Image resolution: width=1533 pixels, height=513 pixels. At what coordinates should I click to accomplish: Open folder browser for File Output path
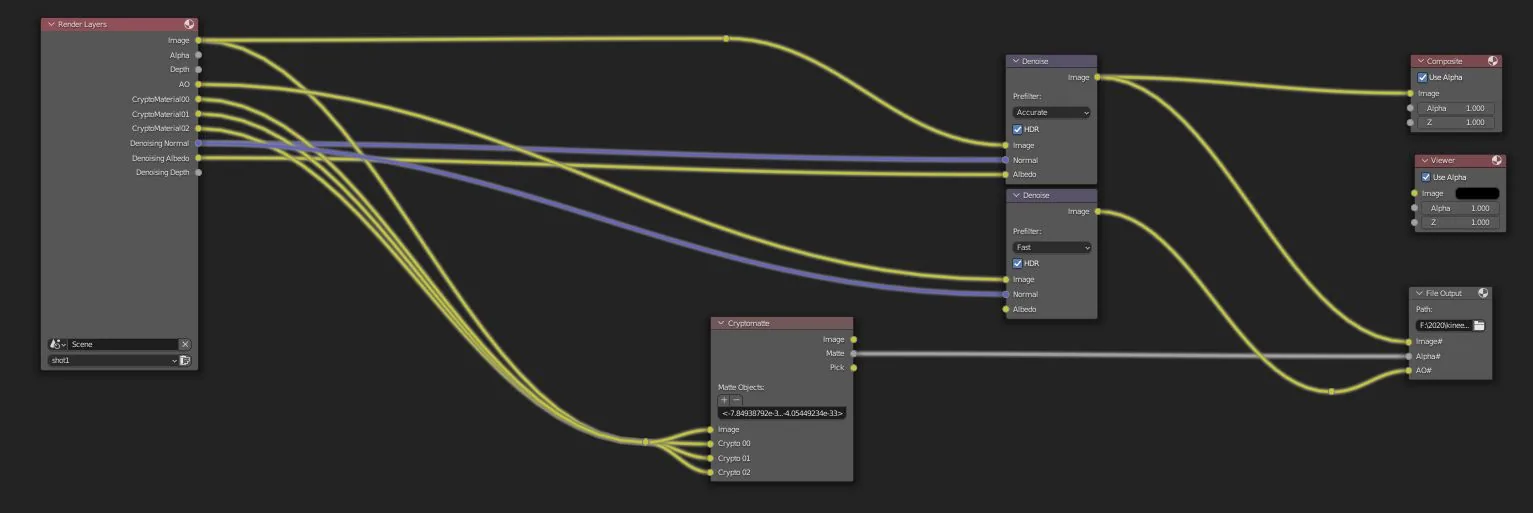tap(1479, 325)
